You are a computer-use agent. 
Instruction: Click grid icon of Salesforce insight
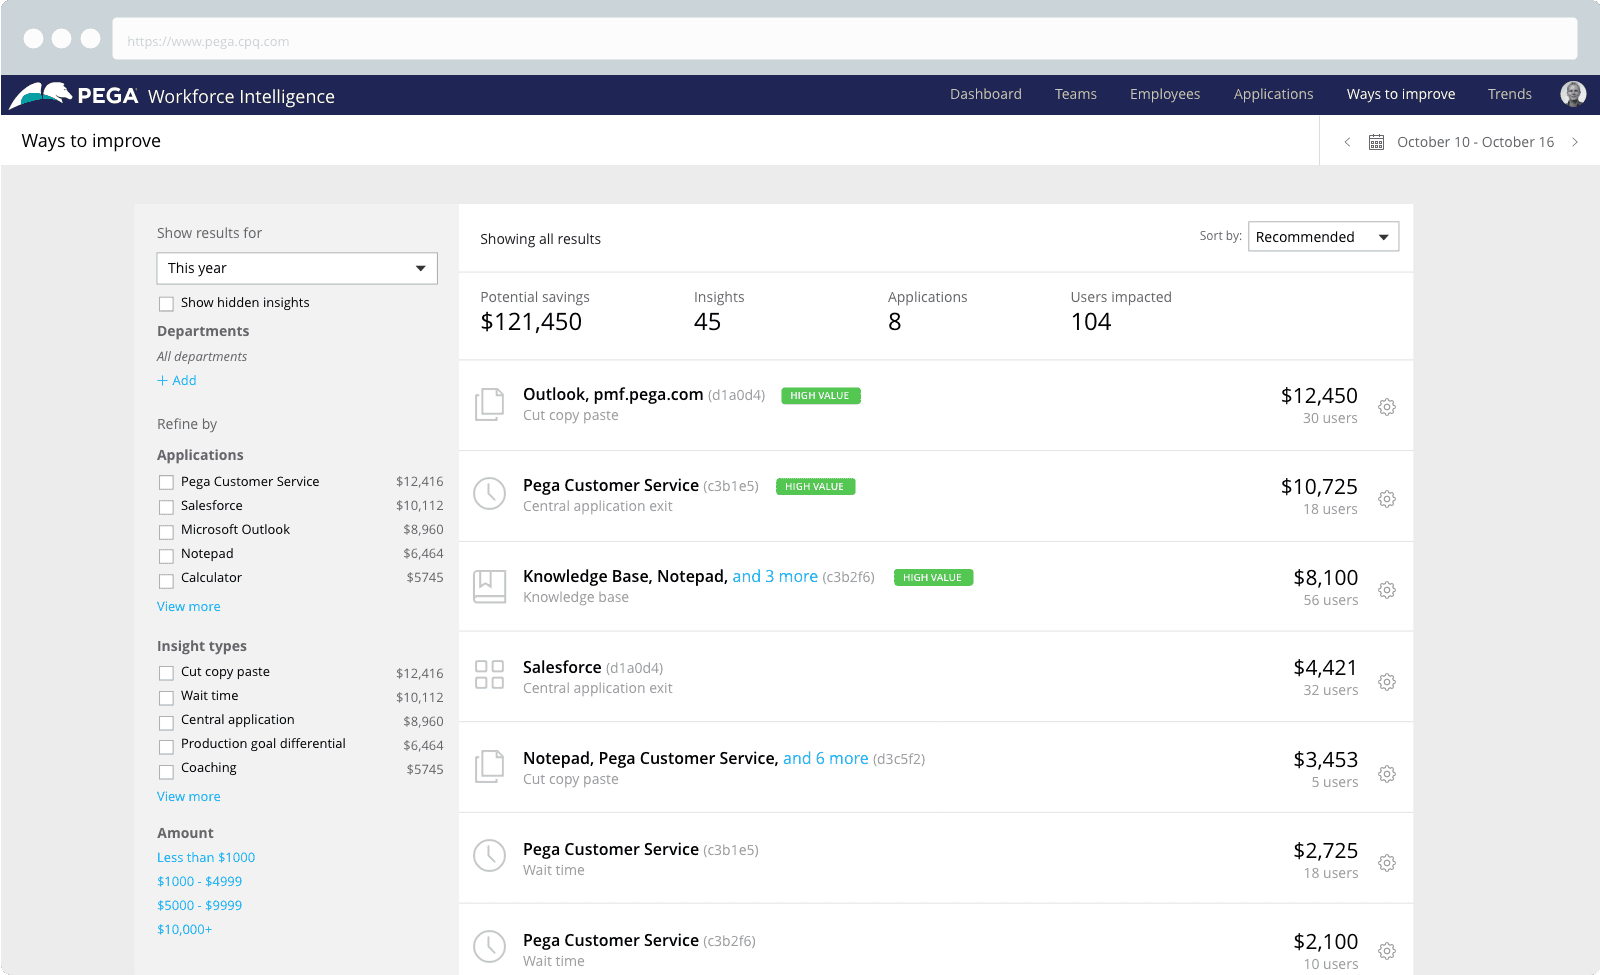coord(489,674)
